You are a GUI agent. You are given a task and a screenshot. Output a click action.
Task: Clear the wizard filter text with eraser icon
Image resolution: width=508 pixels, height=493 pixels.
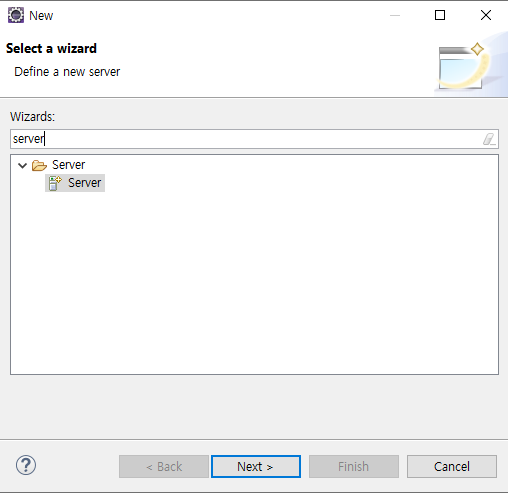click(x=489, y=139)
